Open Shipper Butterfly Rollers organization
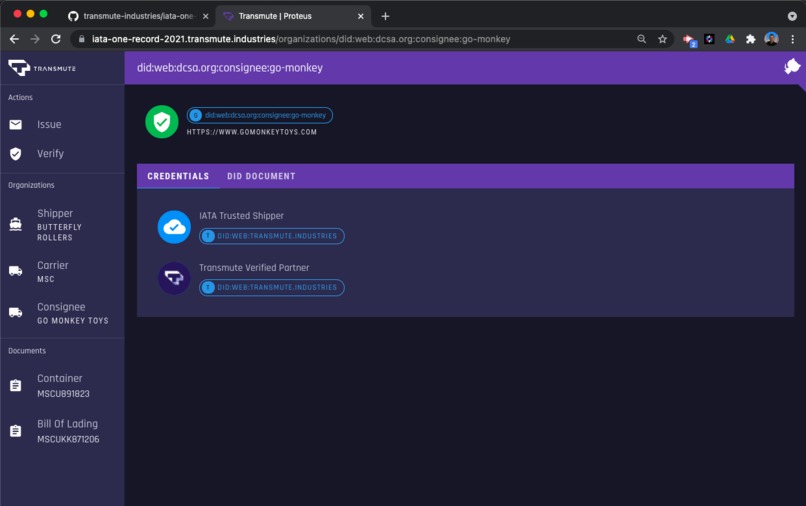 62,225
